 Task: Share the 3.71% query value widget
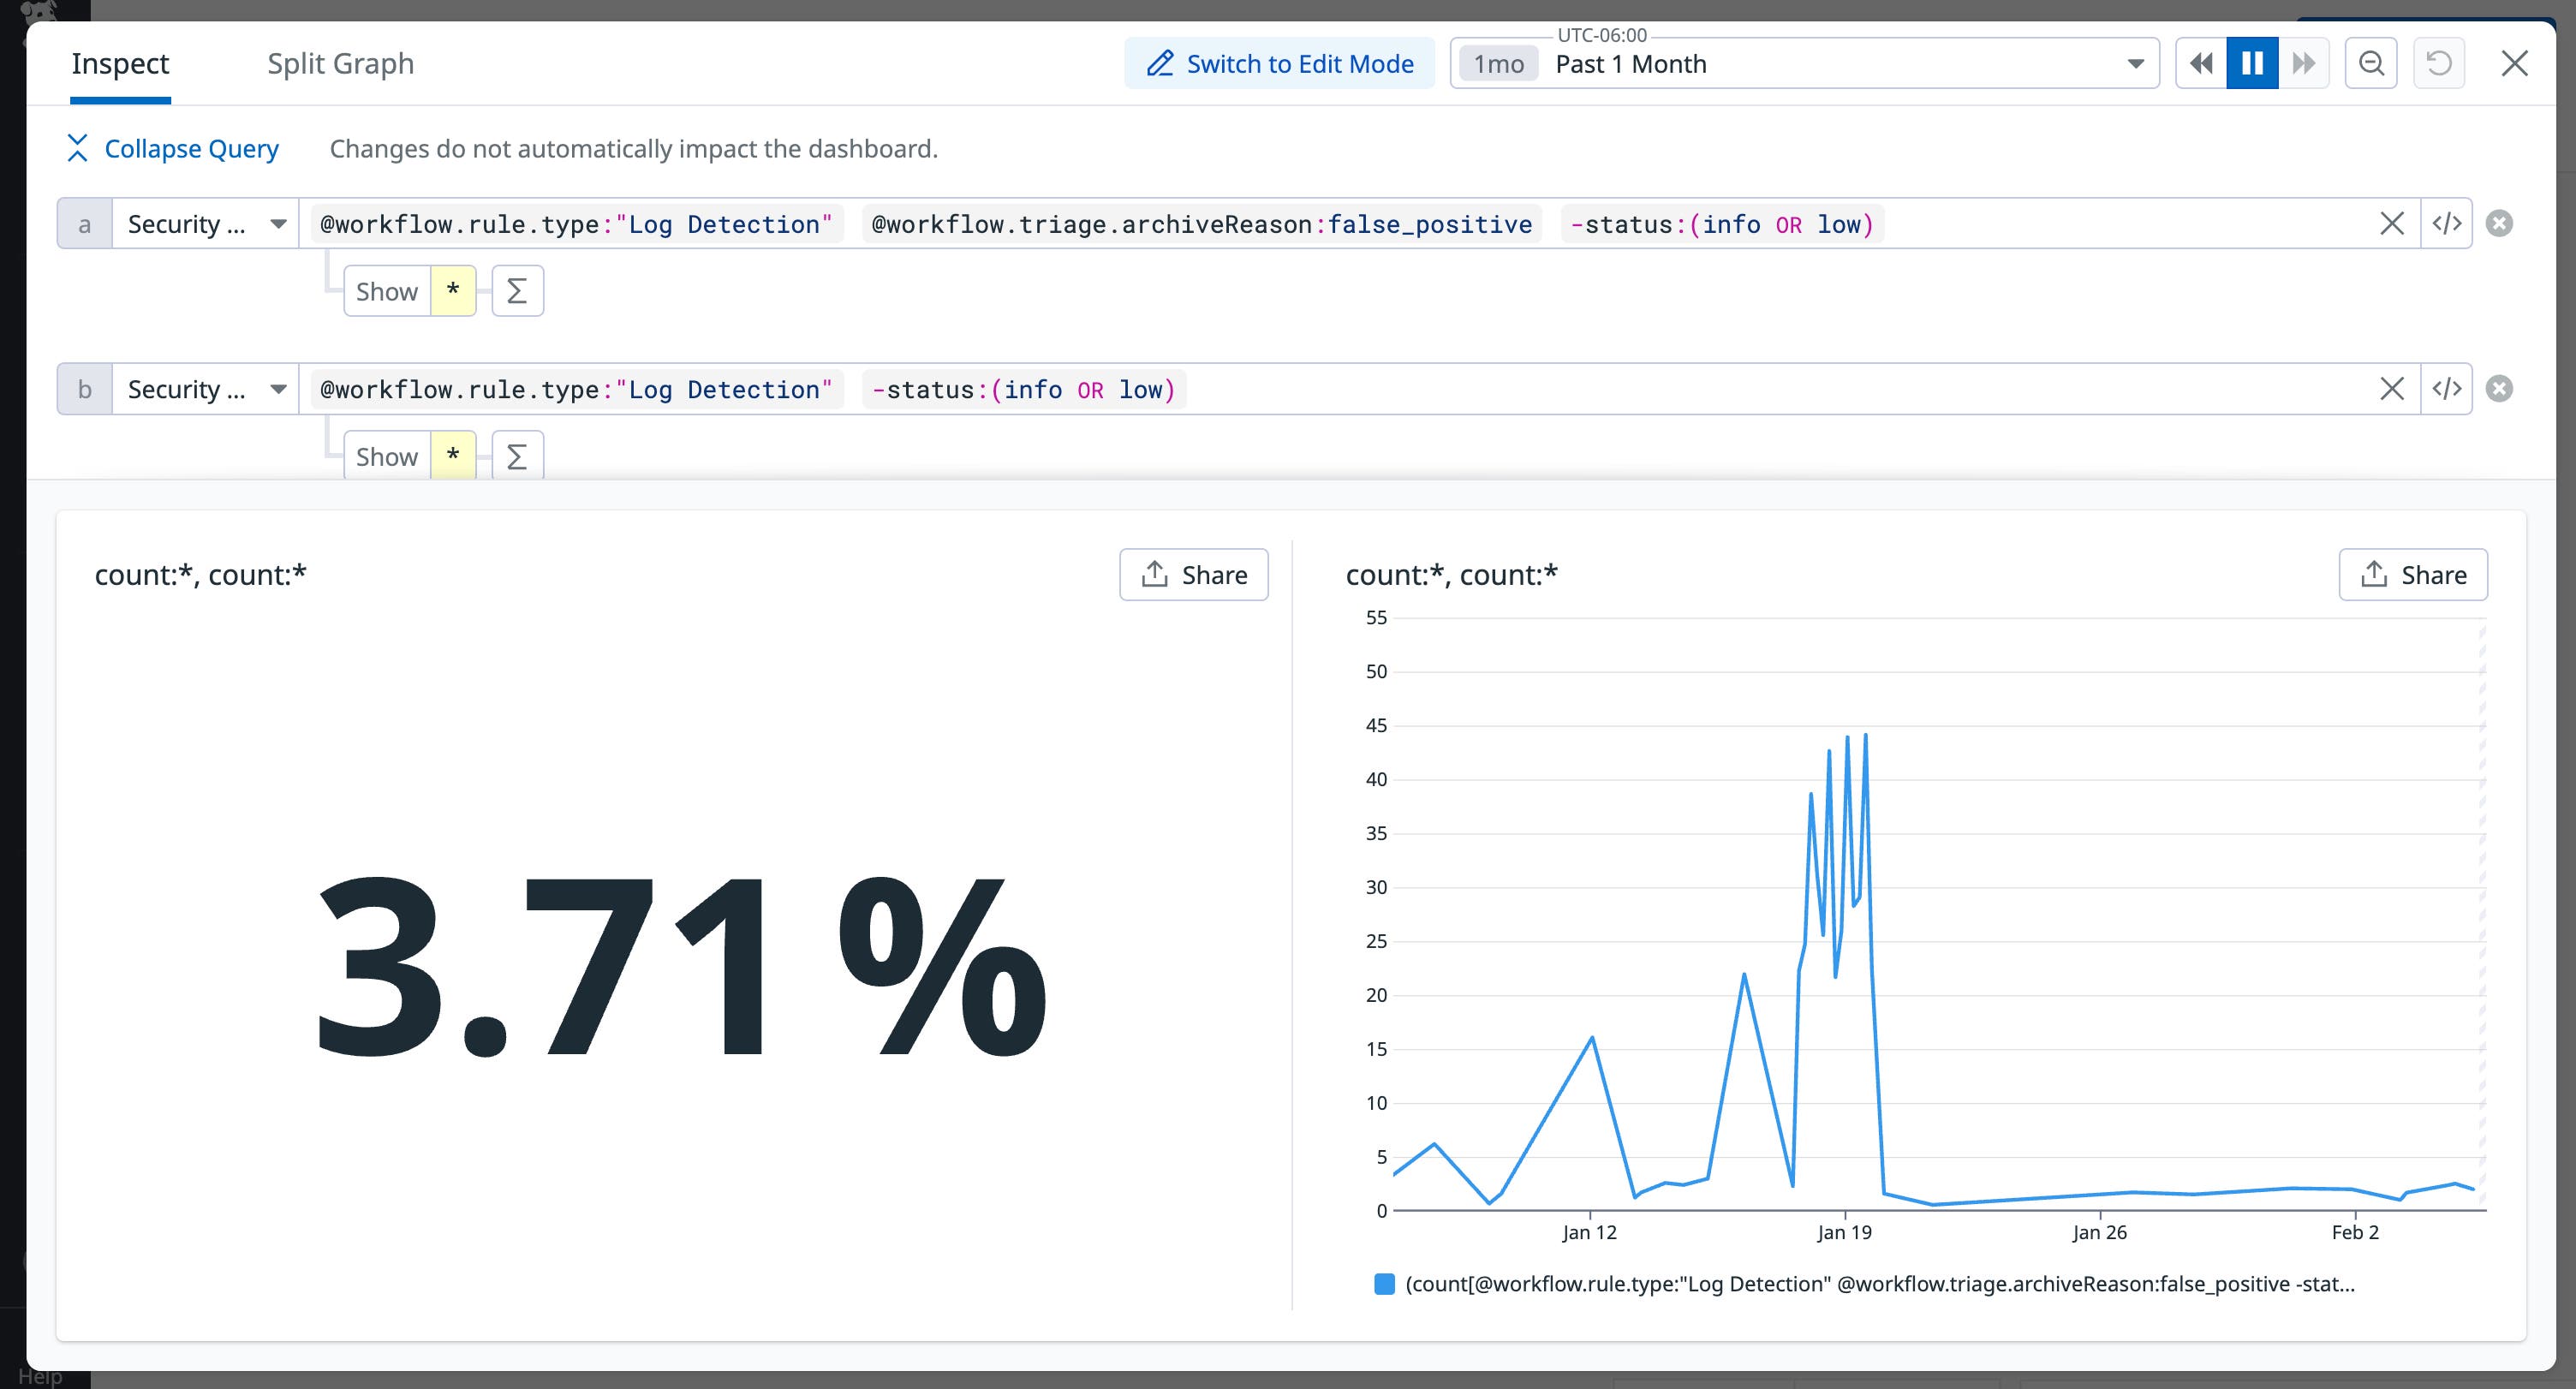click(1193, 574)
